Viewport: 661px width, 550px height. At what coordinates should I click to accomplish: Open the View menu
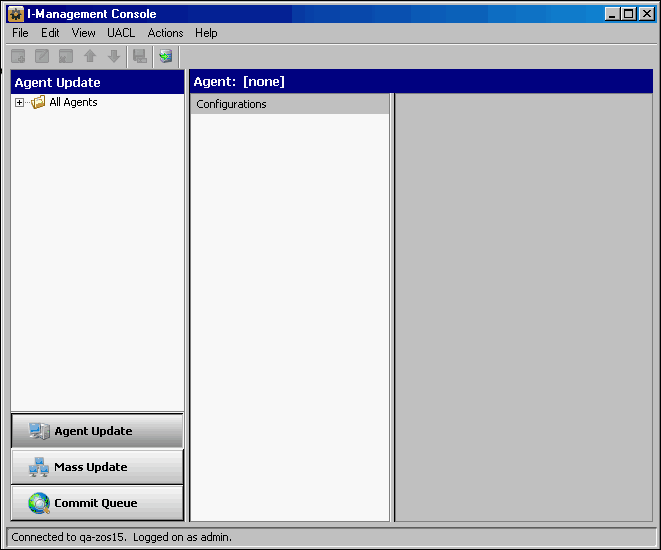[83, 33]
